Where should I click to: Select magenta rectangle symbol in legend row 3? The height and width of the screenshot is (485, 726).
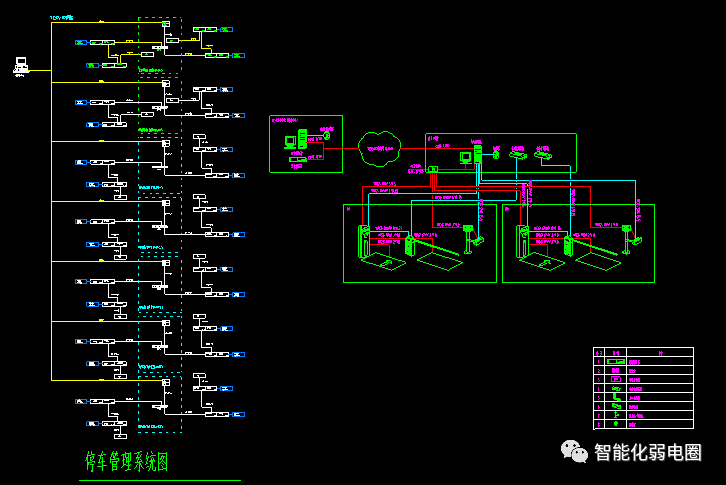pyautogui.click(x=615, y=379)
